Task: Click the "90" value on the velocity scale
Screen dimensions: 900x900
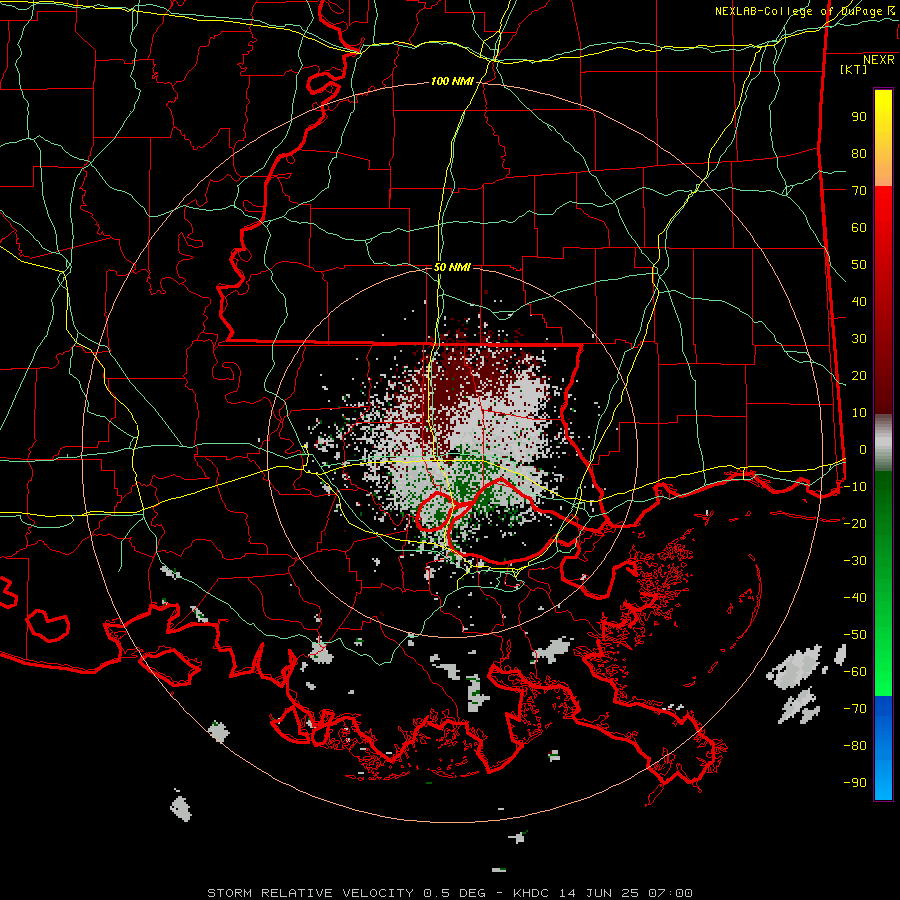Action: click(x=859, y=117)
